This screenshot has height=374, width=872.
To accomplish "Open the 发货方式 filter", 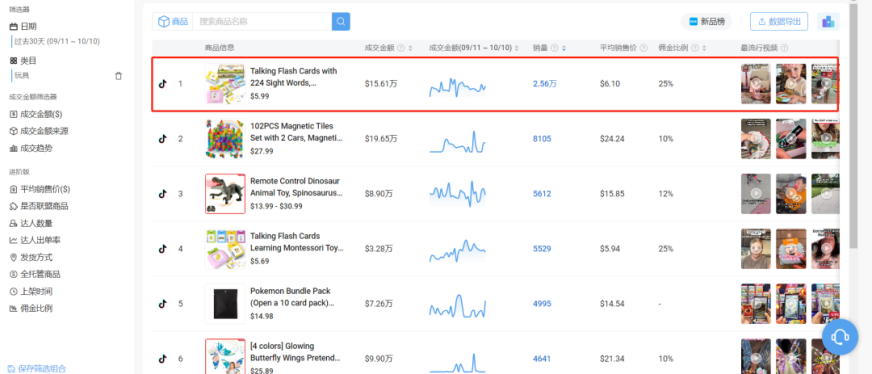I will tap(32, 257).
